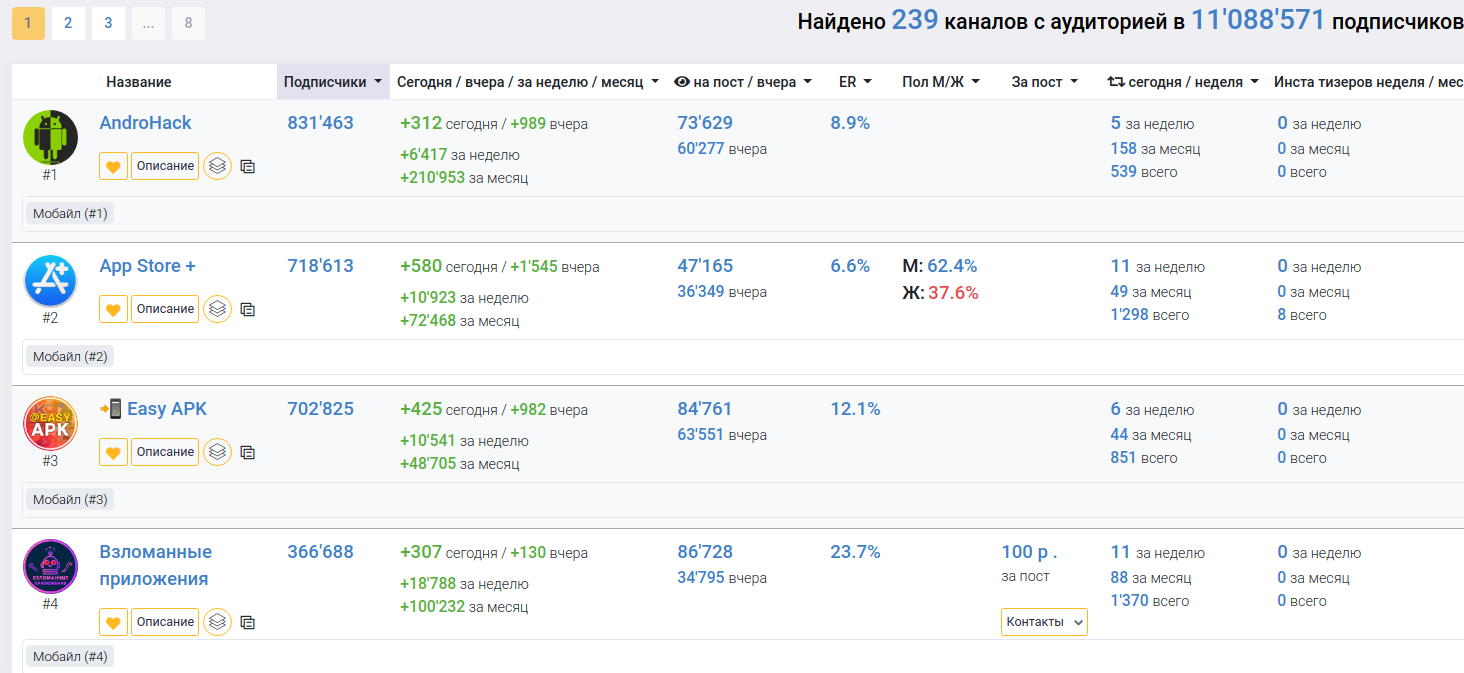Viewport: 1464px width, 673px height.
Task: Open the layers icon for App Store +
Action: (218, 309)
